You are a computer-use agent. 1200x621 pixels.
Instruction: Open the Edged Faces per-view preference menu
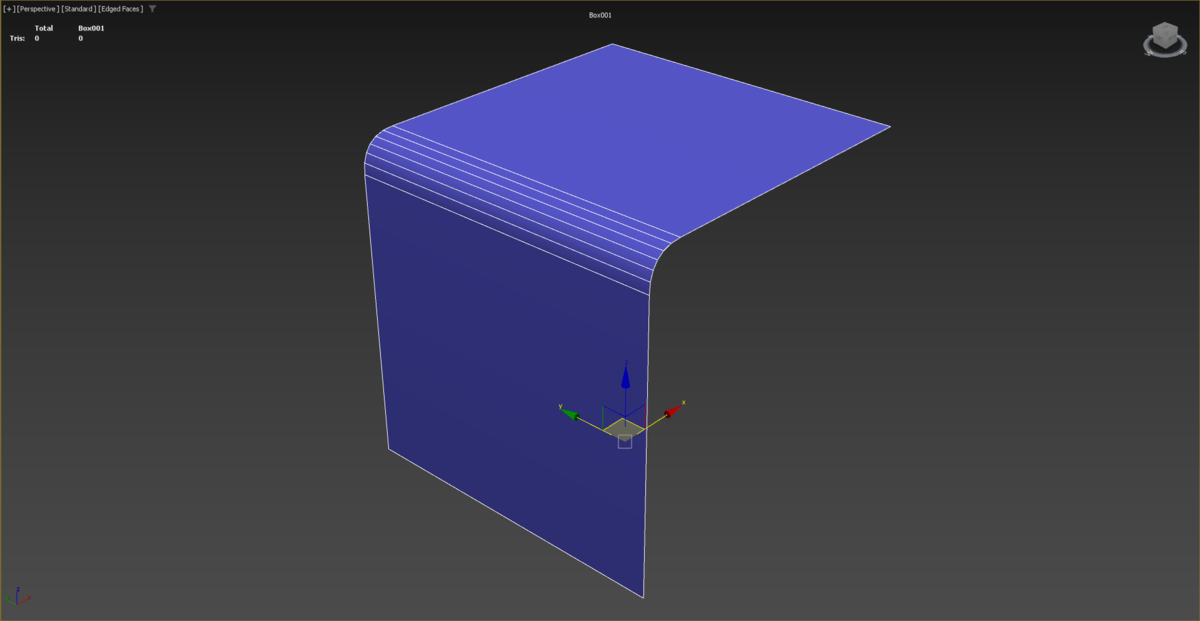coord(120,8)
